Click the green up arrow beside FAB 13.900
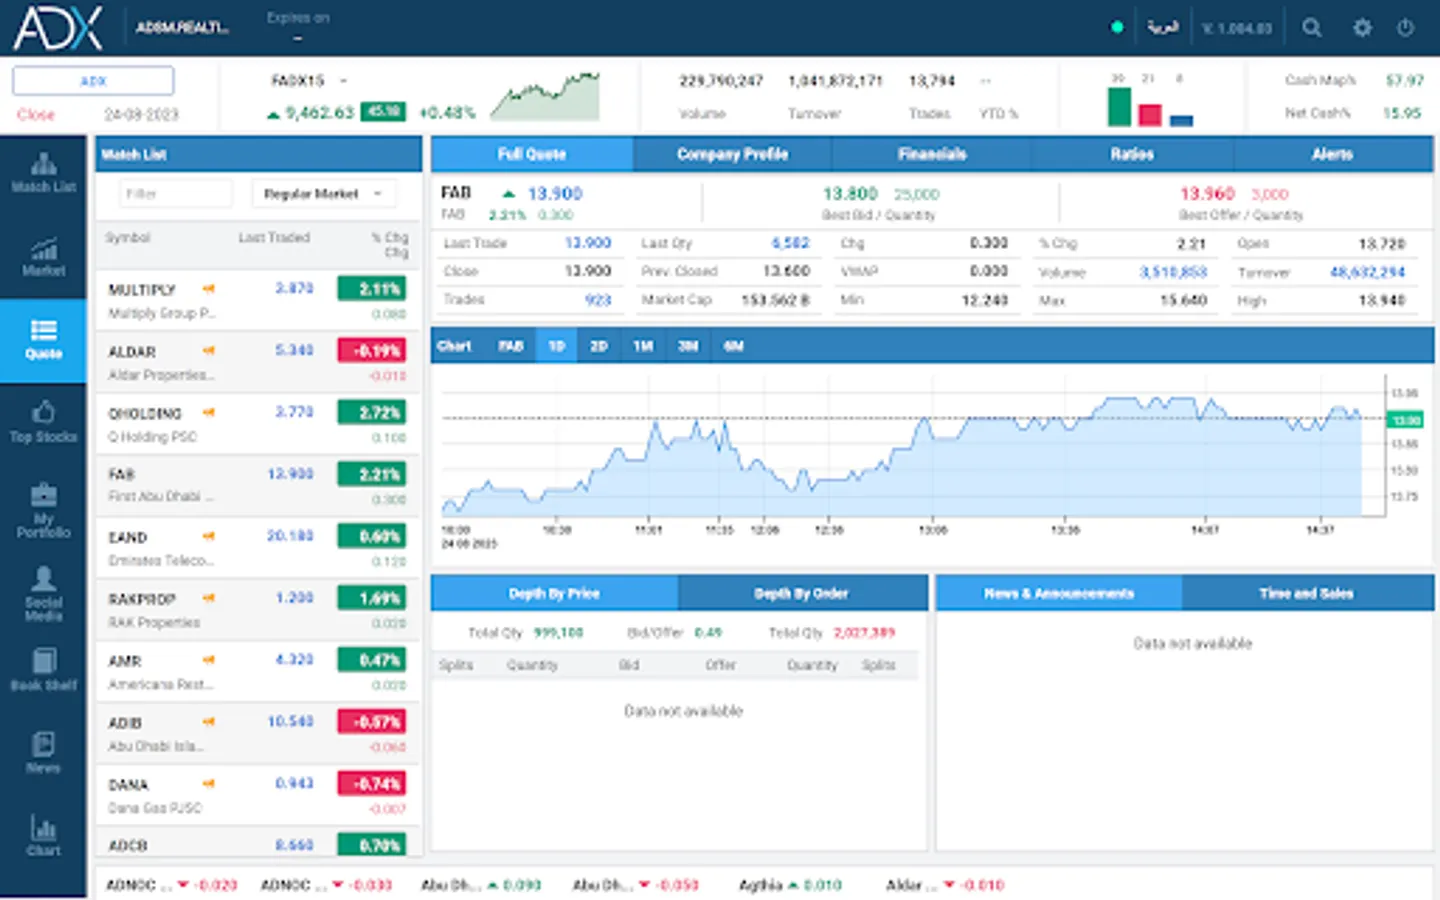The height and width of the screenshot is (900, 1440). (508, 194)
